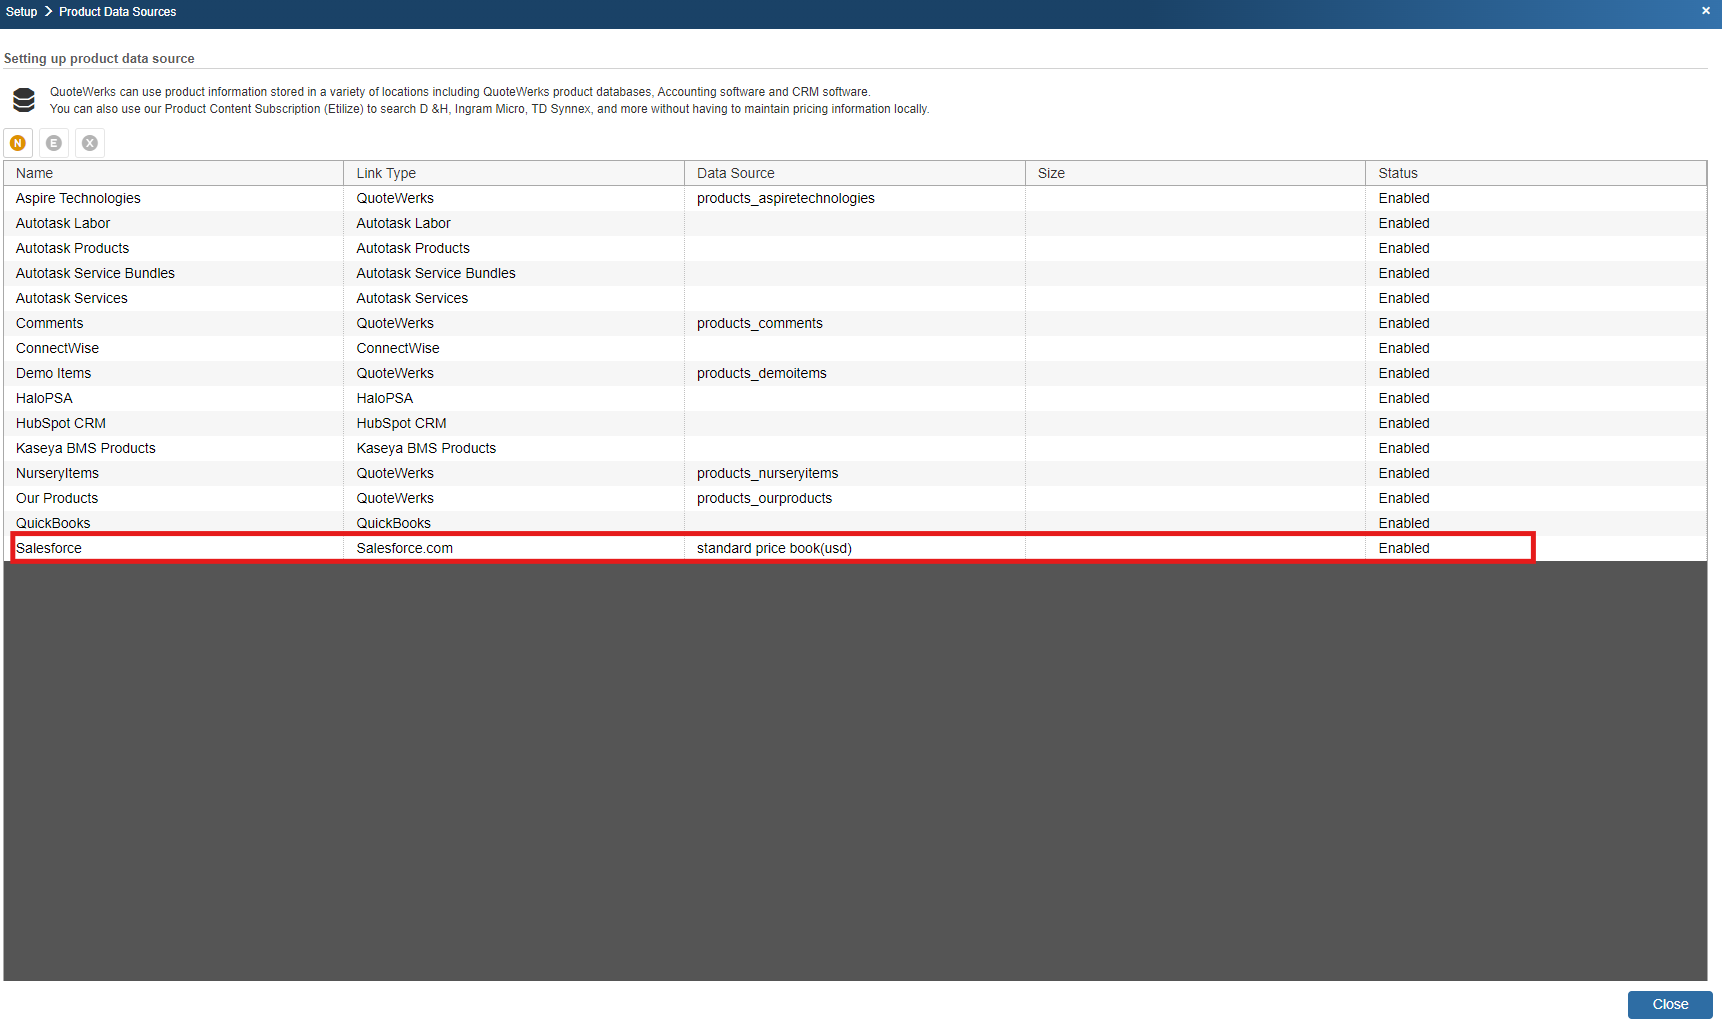
Task: Sort by the Name column header
Action: click(174, 173)
